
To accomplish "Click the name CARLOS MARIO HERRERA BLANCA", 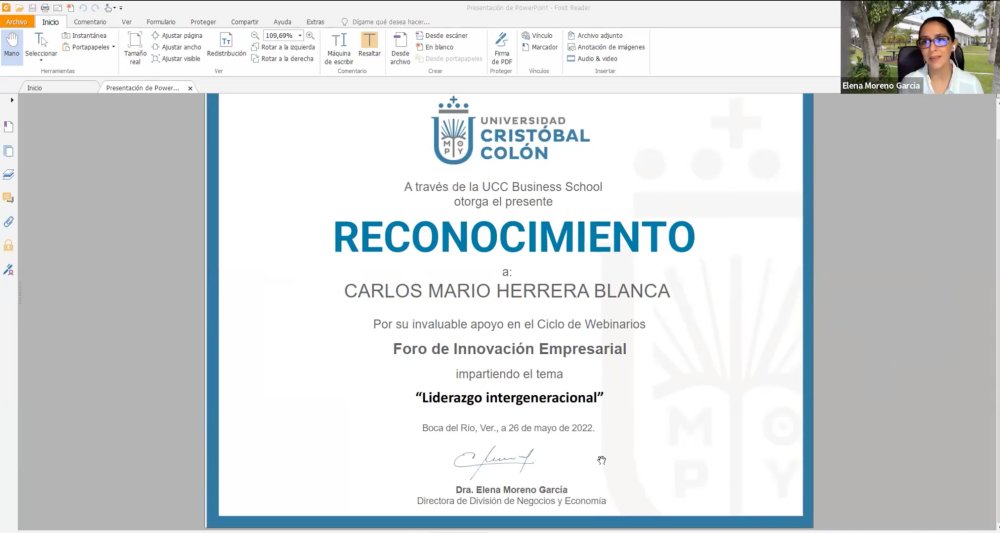I will point(507,291).
